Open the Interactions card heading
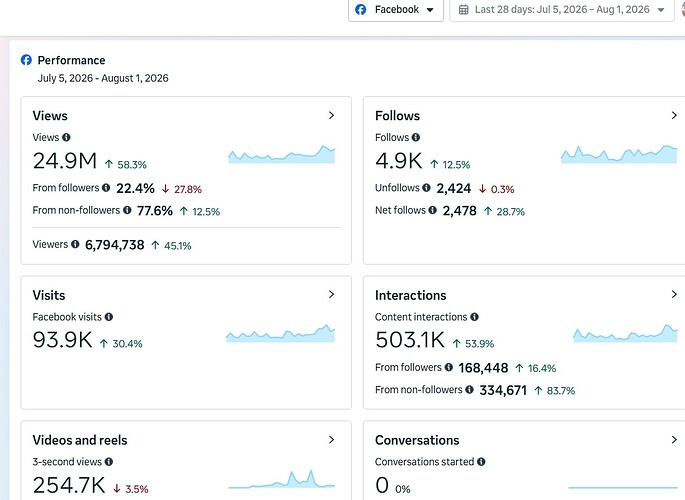685x500 pixels. click(411, 295)
